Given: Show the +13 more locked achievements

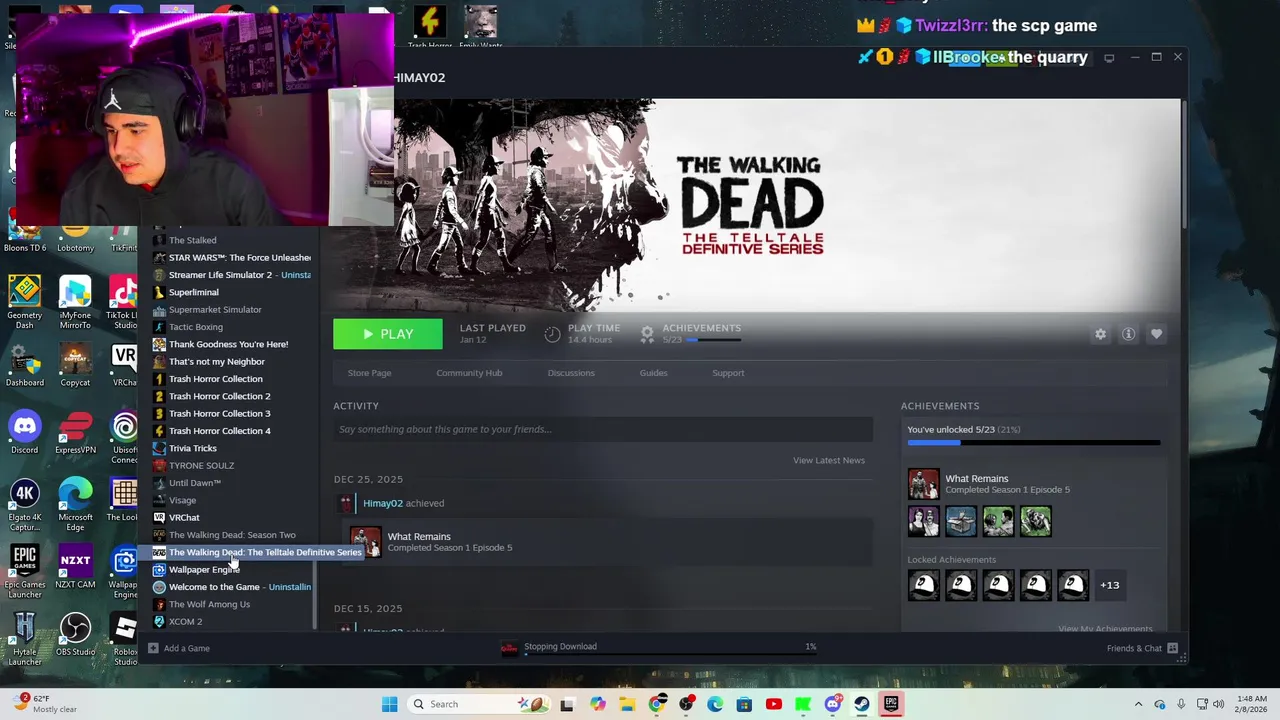Looking at the screenshot, I should (1109, 585).
